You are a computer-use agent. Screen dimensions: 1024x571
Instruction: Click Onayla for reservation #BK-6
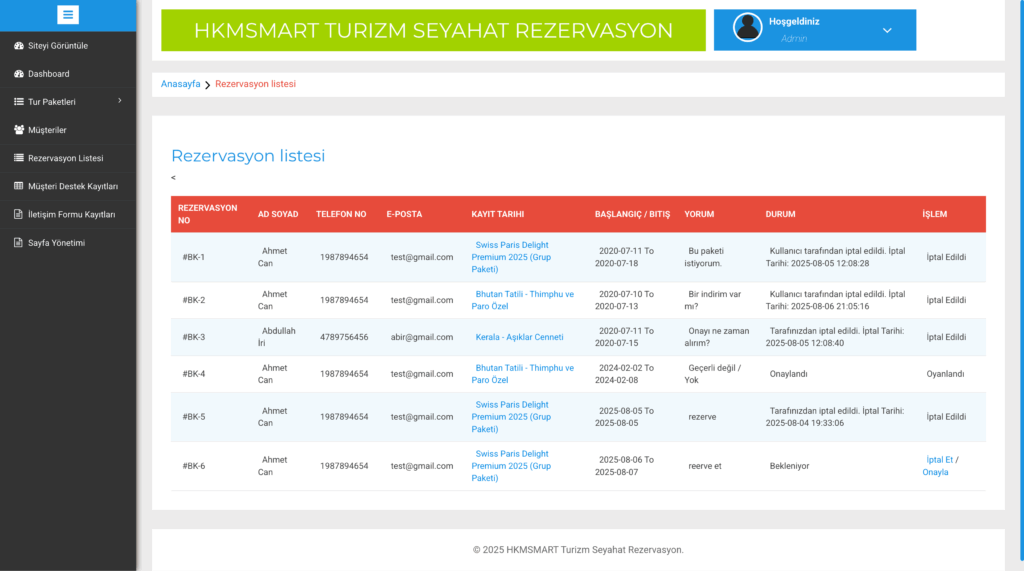pos(935,472)
